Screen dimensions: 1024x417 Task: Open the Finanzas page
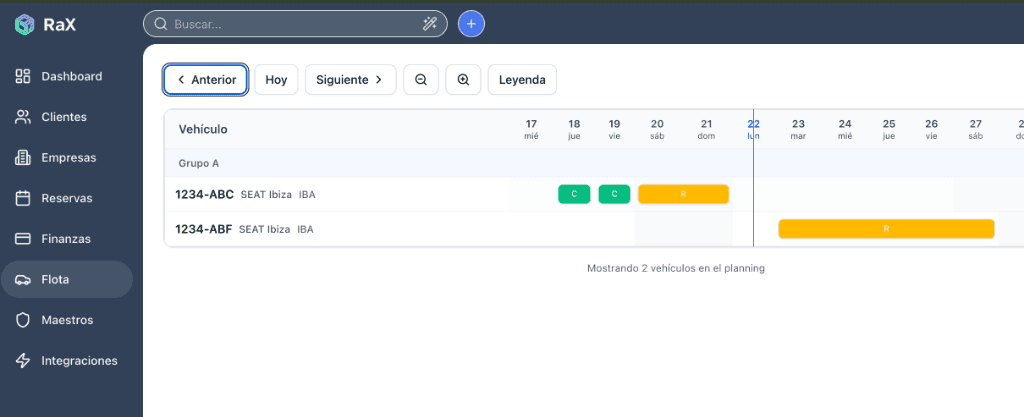pos(66,239)
